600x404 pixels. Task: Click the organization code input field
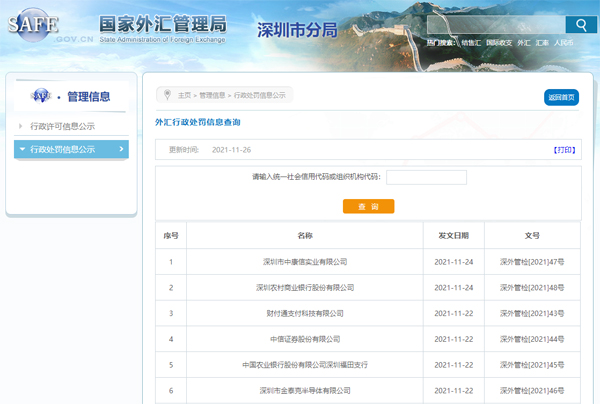tap(426, 178)
